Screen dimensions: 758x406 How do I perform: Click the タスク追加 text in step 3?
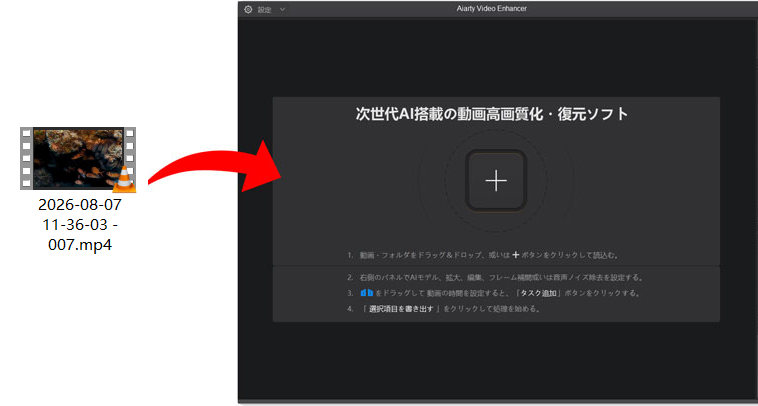point(538,293)
